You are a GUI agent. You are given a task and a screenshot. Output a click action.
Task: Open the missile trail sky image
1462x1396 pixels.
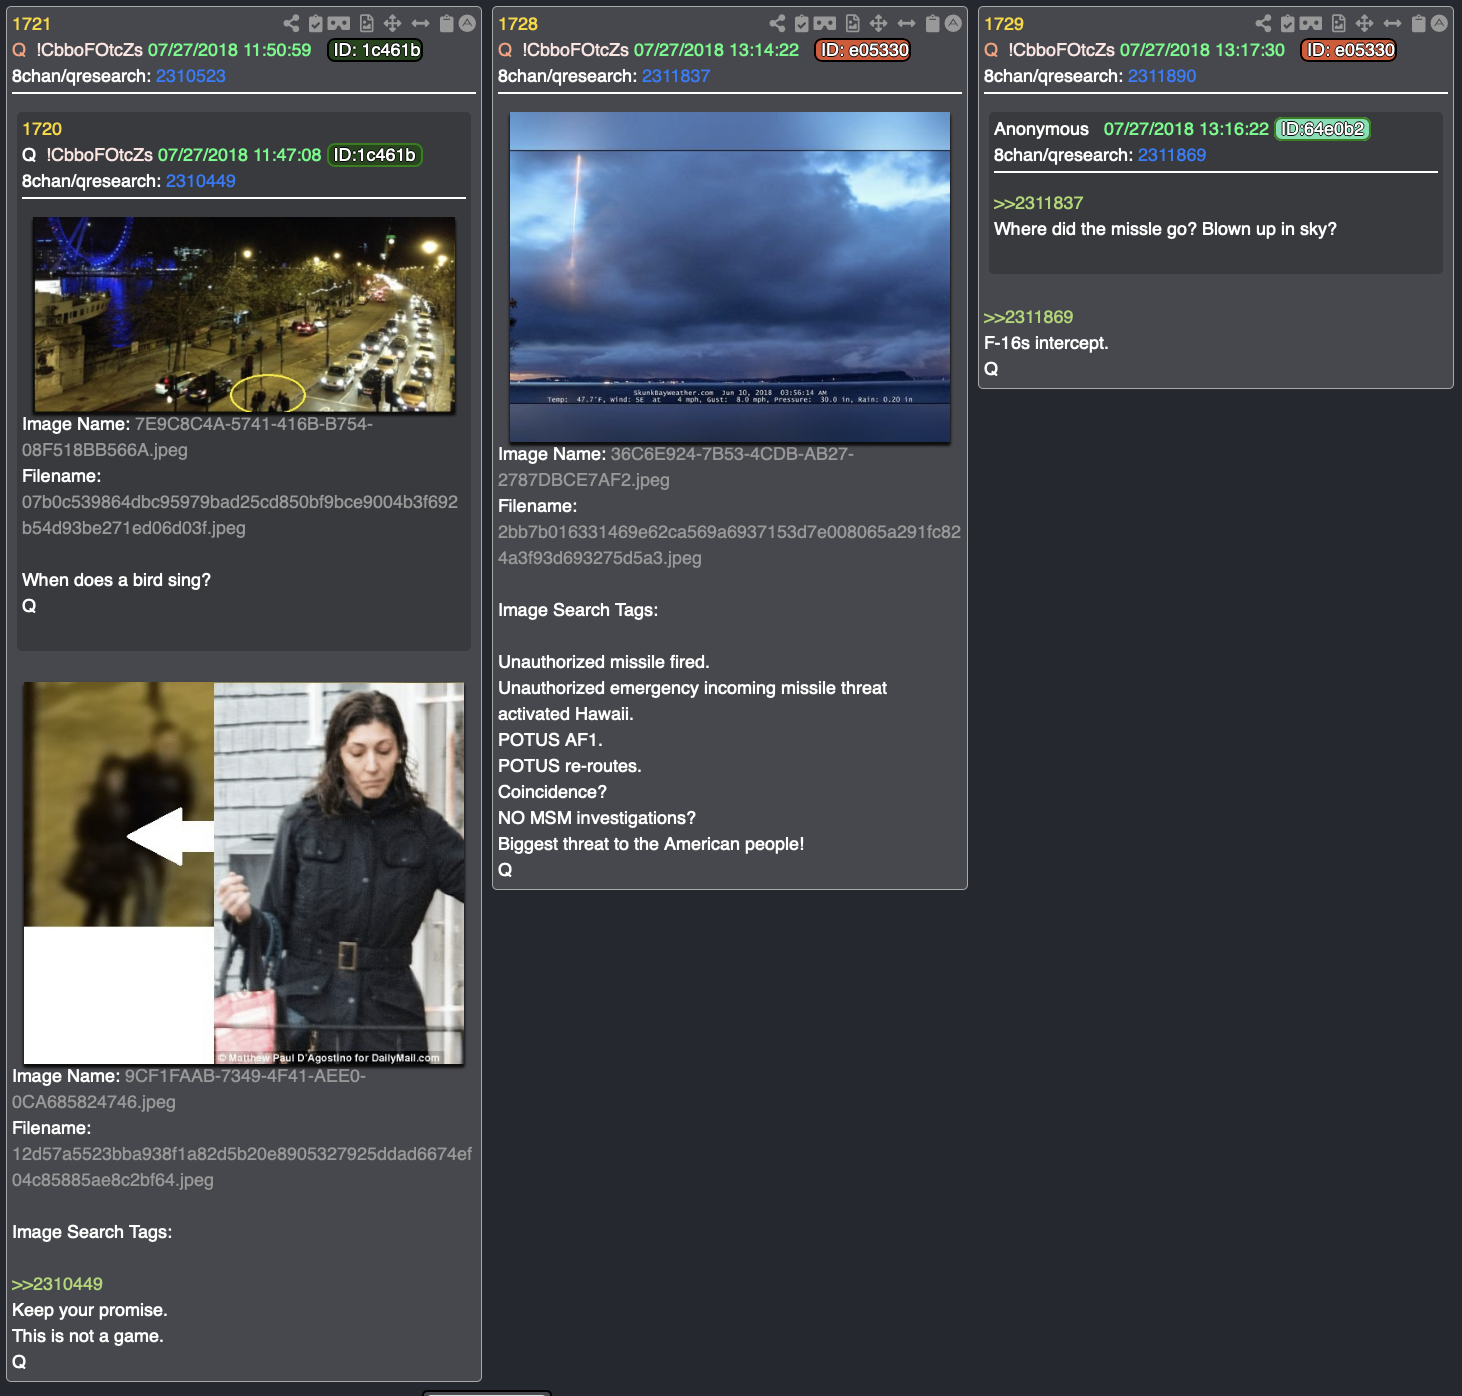730,277
